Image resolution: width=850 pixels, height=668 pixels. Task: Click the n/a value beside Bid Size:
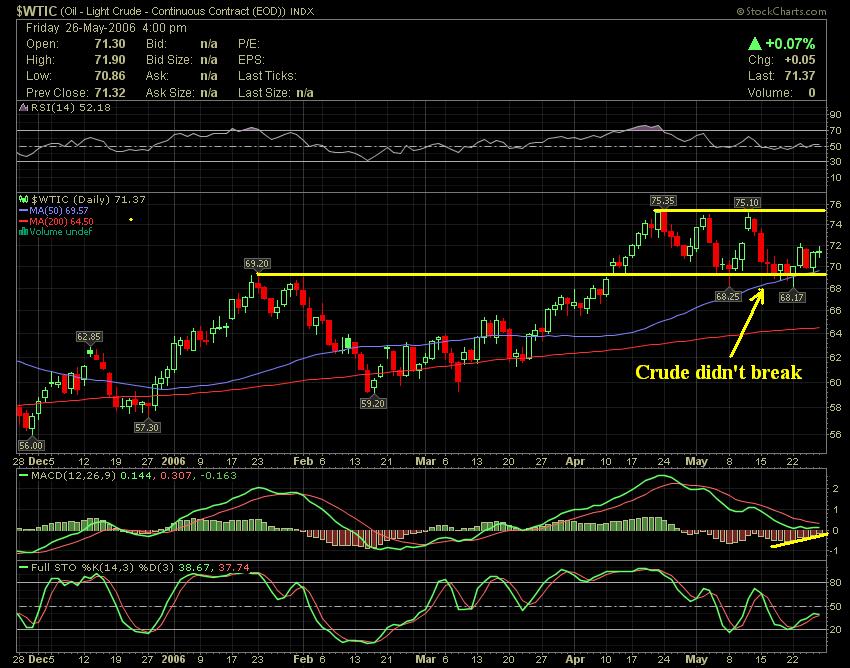tap(209, 60)
